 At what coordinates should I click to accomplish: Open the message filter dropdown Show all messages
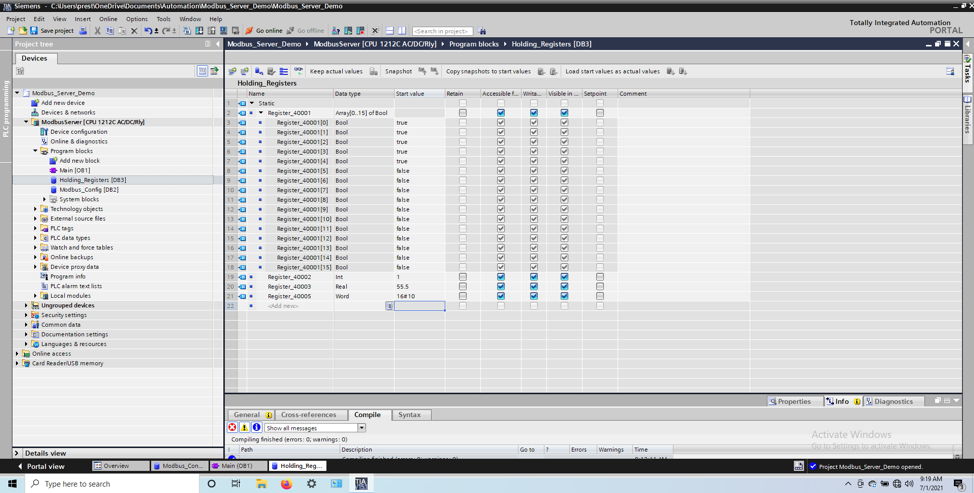(x=361, y=428)
